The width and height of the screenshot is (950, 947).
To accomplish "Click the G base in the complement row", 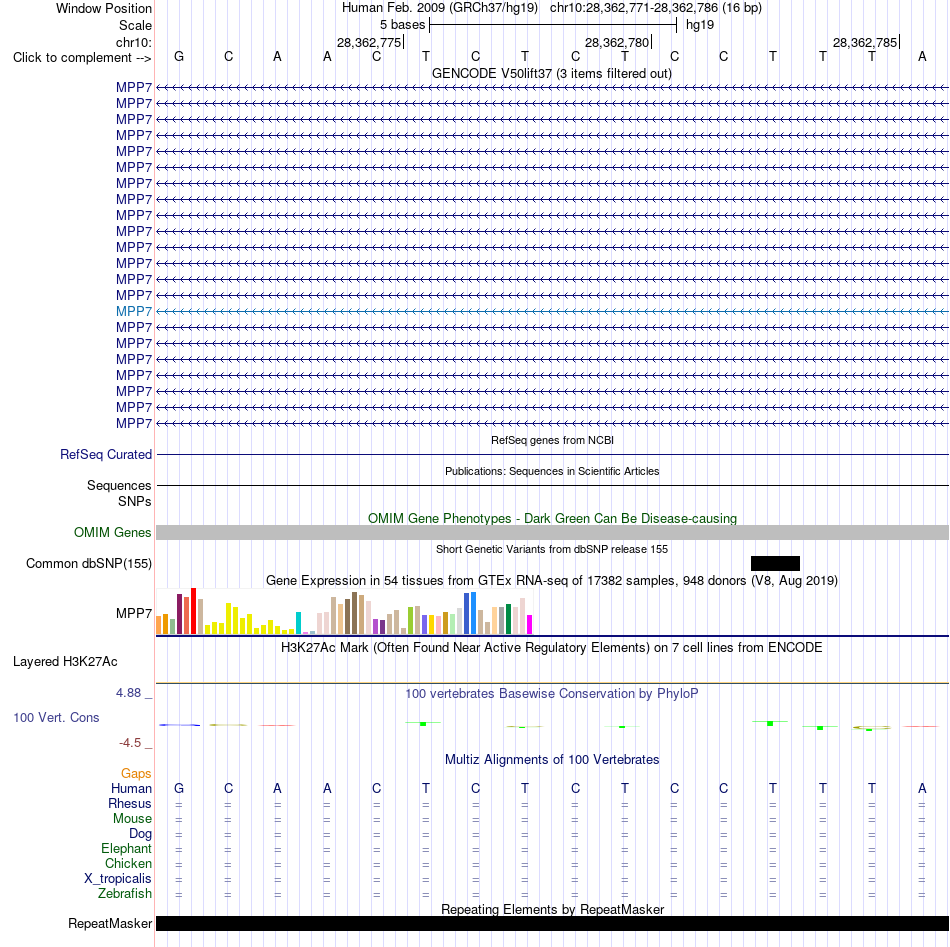I will click(x=179, y=56).
